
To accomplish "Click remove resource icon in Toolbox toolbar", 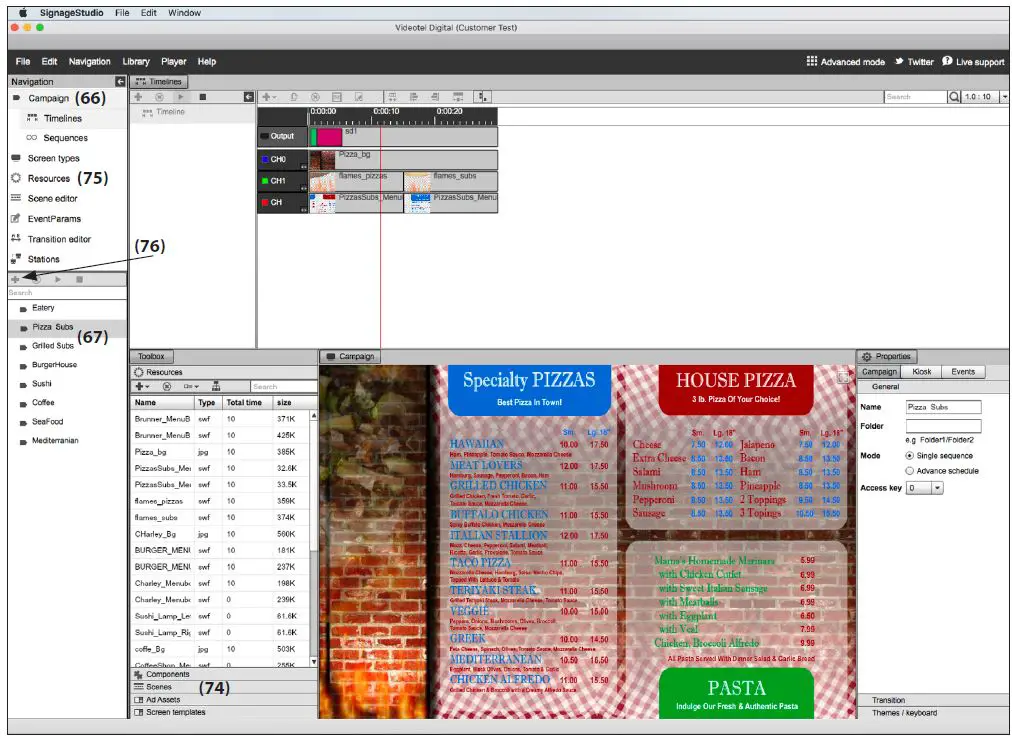I will (x=167, y=387).
